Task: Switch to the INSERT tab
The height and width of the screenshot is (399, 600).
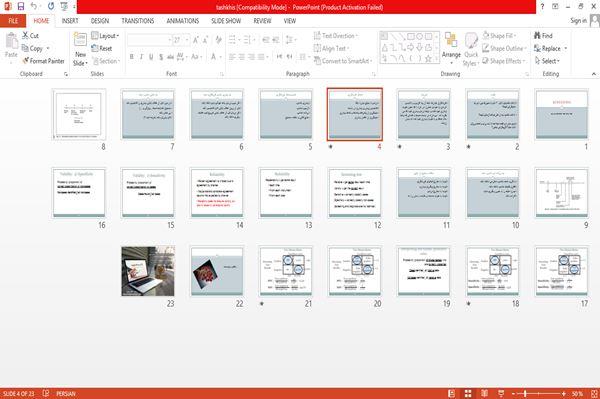Action: [x=70, y=21]
